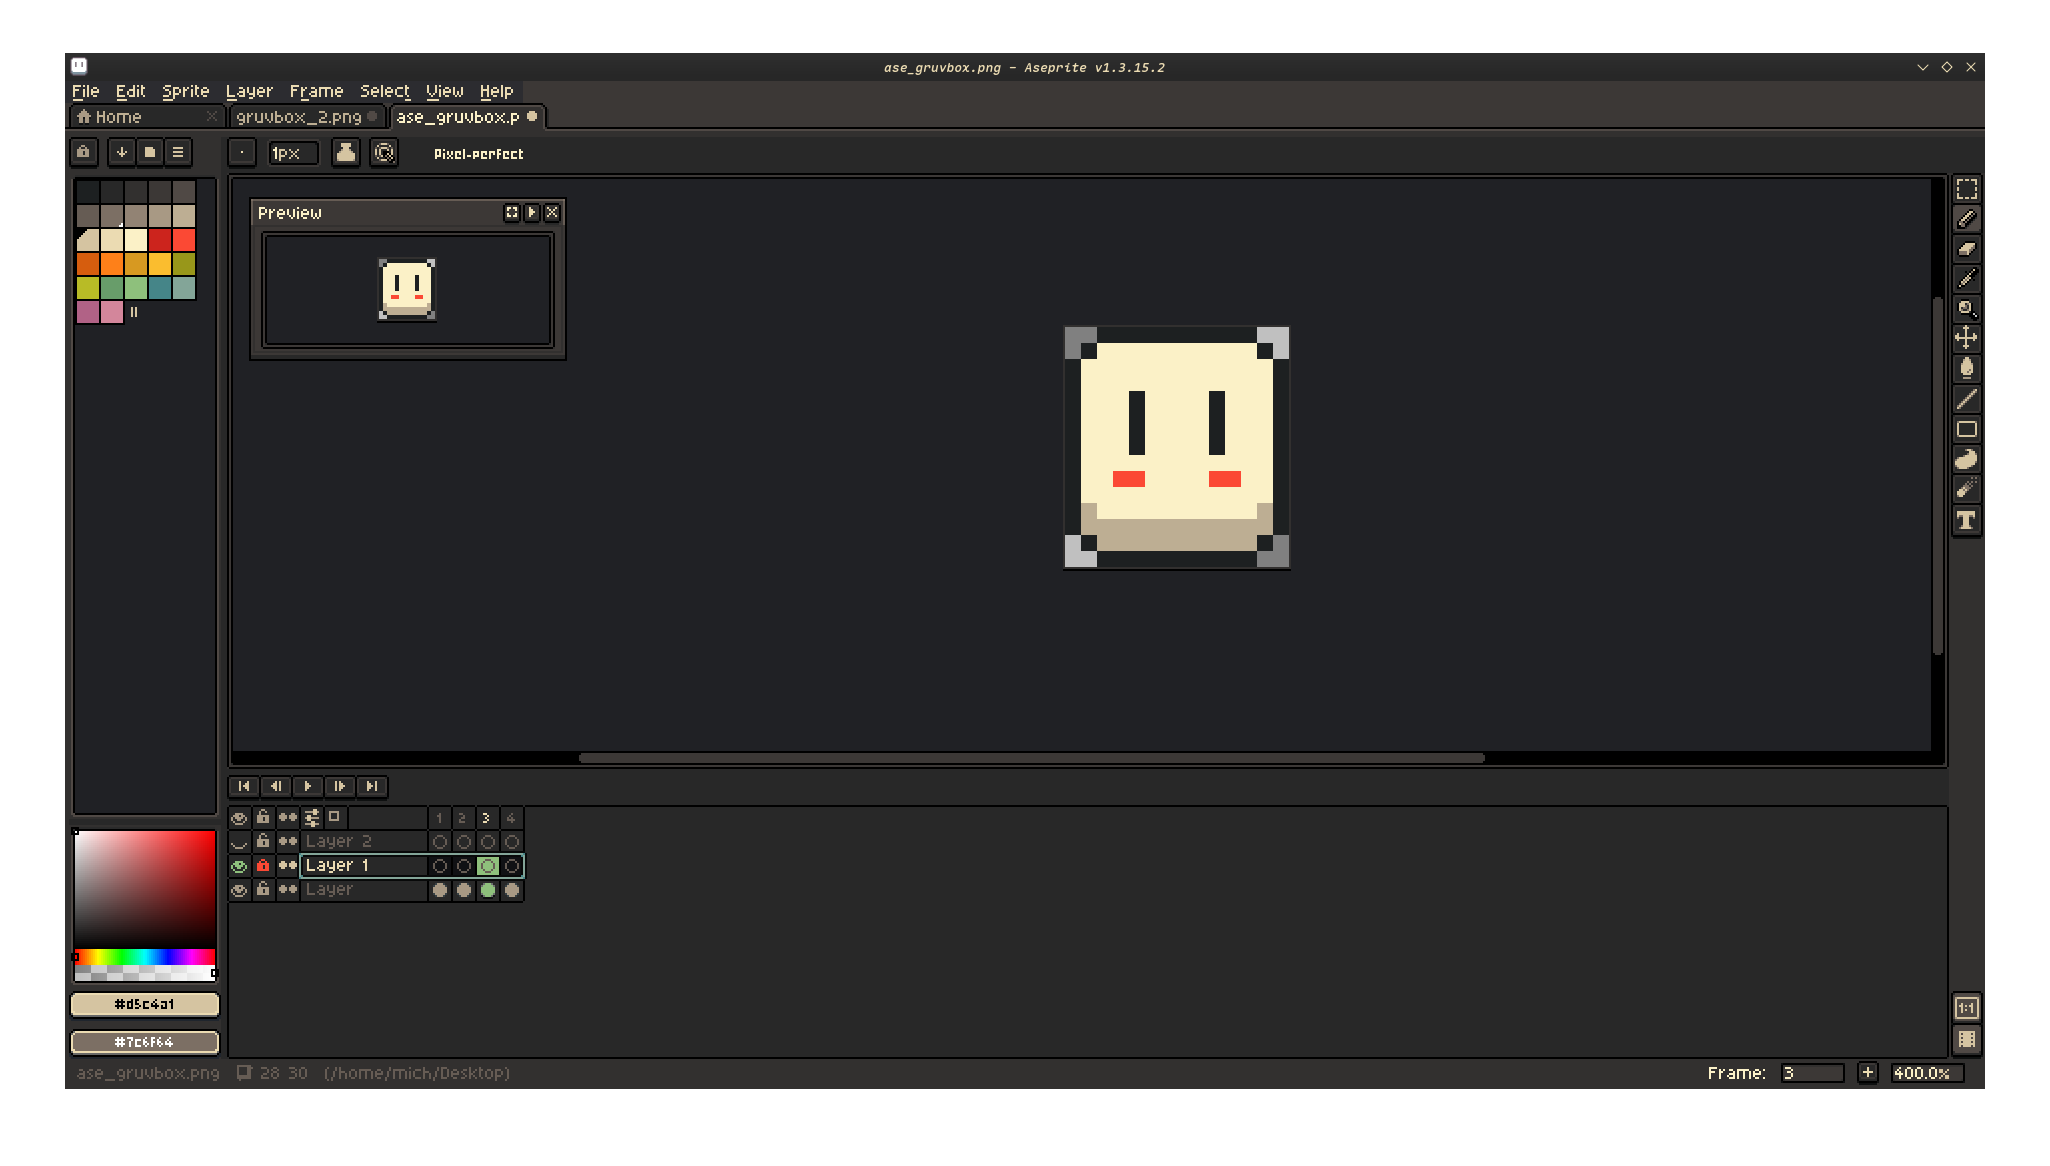2050x1166 pixels.
Task: Open the brush type selector
Action: click(x=242, y=153)
